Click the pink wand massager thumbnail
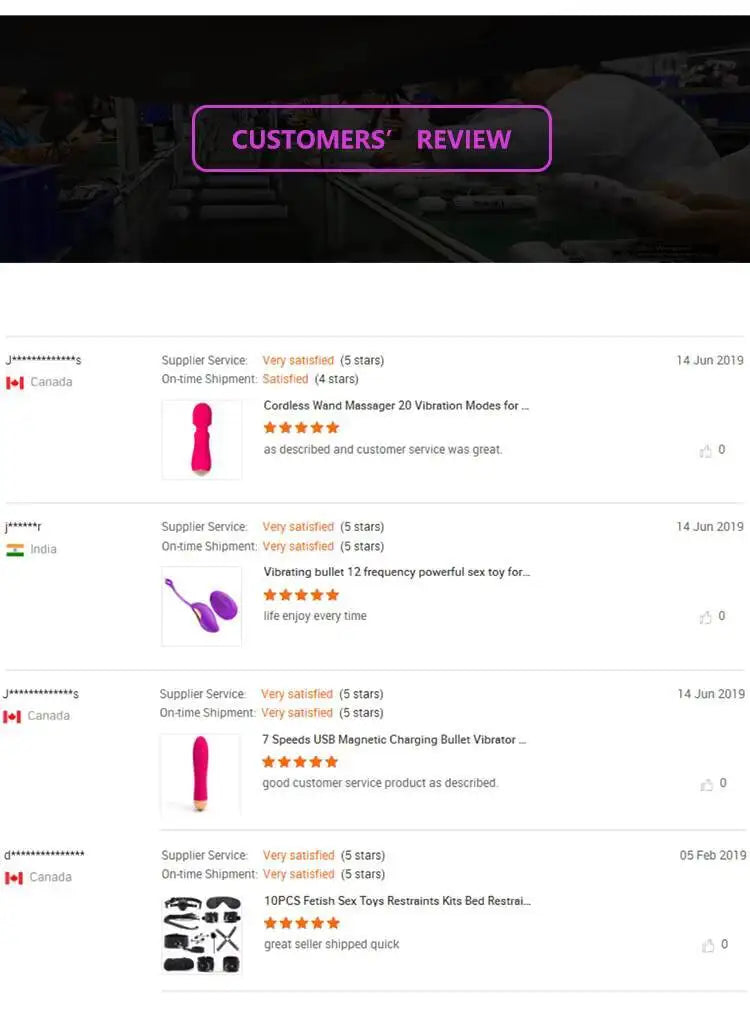The height and width of the screenshot is (1016, 750). tap(201, 439)
